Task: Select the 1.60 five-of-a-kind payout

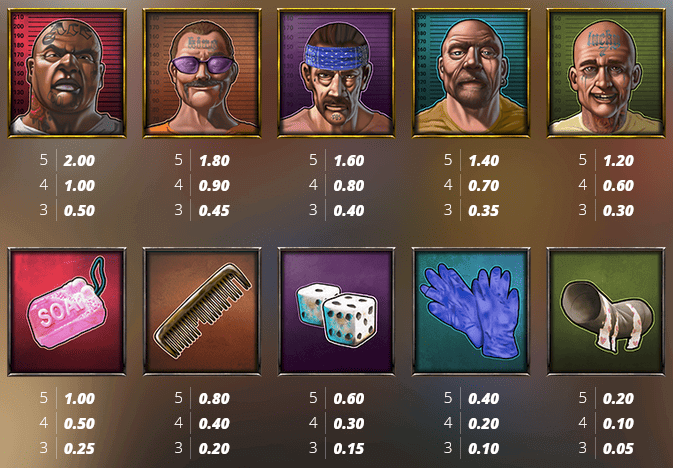Action: (349, 161)
